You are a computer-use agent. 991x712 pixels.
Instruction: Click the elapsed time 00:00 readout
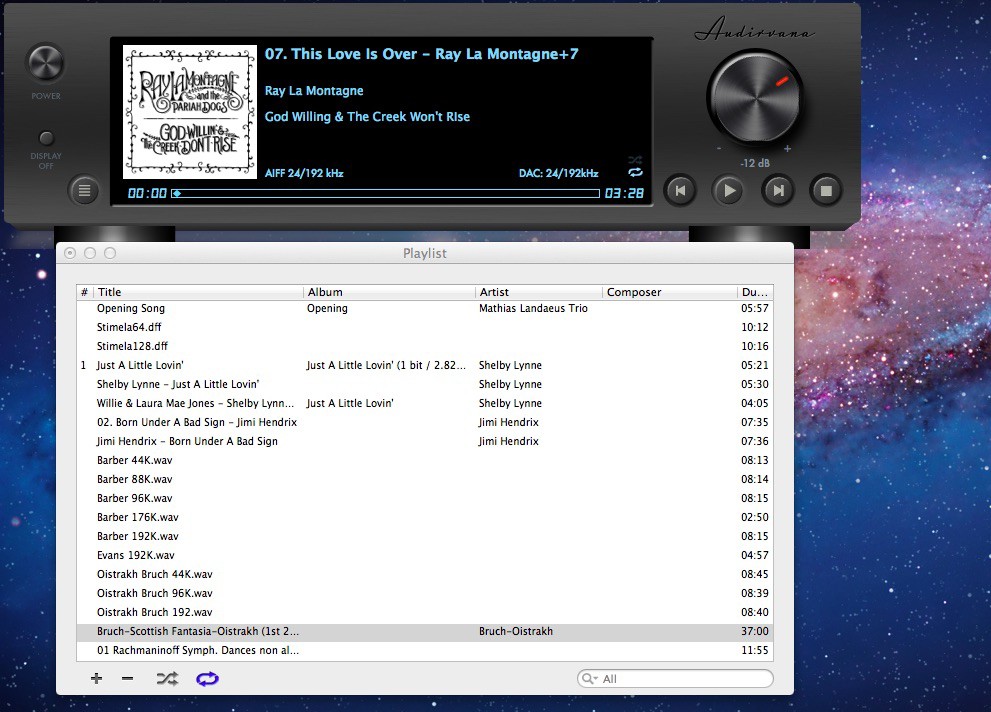pos(147,193)
